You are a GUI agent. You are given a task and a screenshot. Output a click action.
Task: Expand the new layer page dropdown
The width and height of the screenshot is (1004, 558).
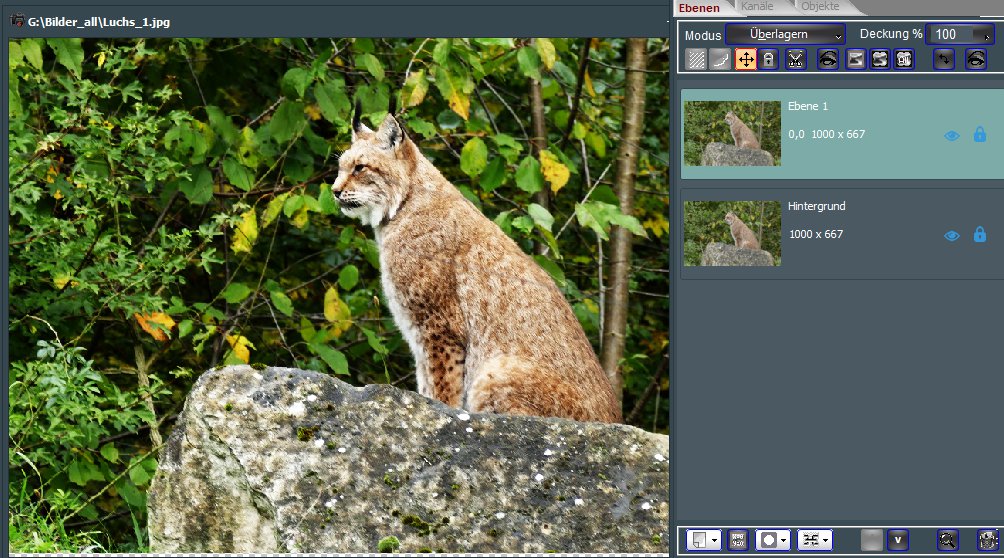704,539
